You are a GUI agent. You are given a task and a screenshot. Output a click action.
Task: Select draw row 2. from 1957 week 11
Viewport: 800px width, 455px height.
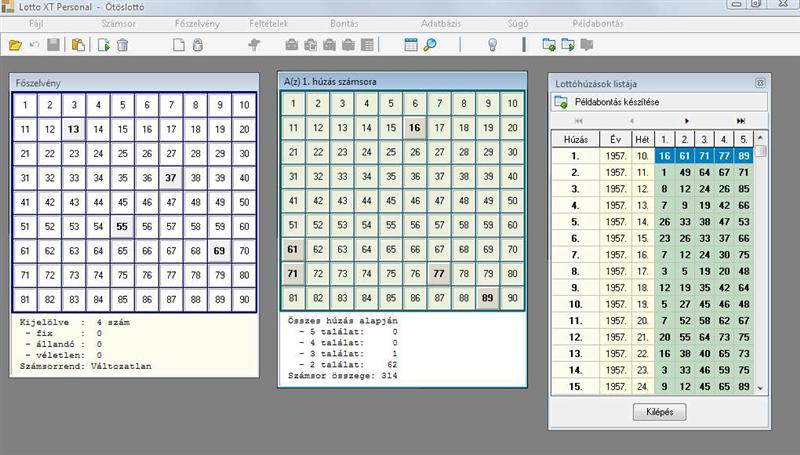pos(652,172)
